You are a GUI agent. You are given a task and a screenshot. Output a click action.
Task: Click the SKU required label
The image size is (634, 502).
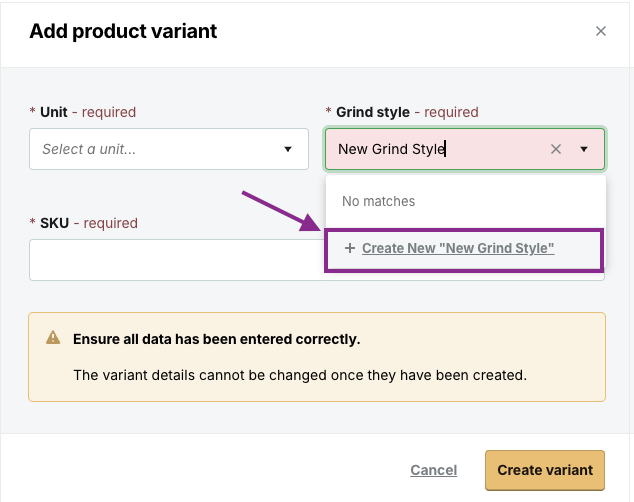pyautogui.click(x=84, y=223)
